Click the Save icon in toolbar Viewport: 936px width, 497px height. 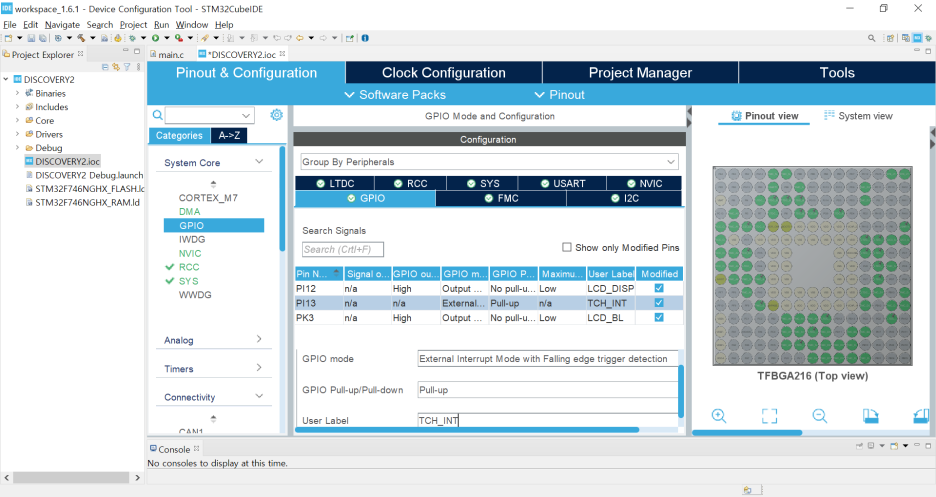(x=31, y=38)
